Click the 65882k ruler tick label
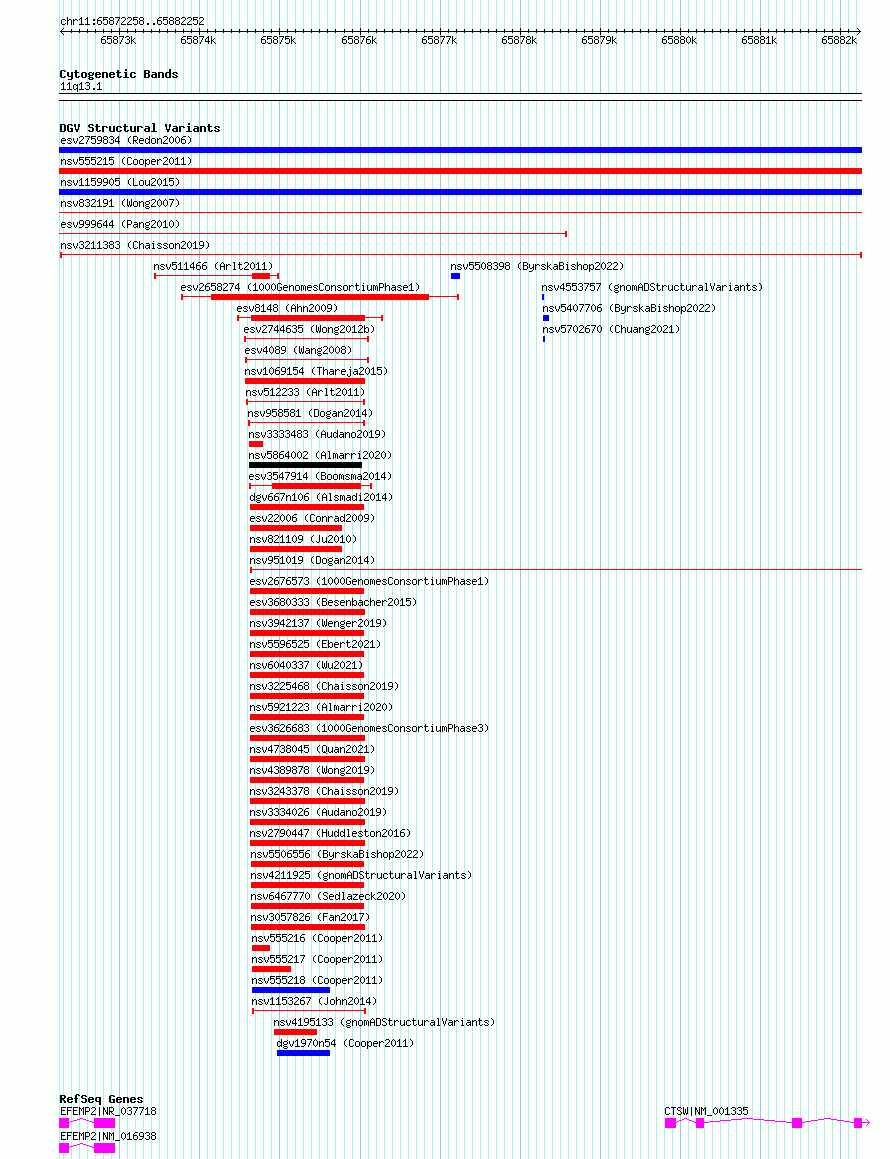Image resolution: width=890 pixels, height=1159 pixels. tap(839, 41)
